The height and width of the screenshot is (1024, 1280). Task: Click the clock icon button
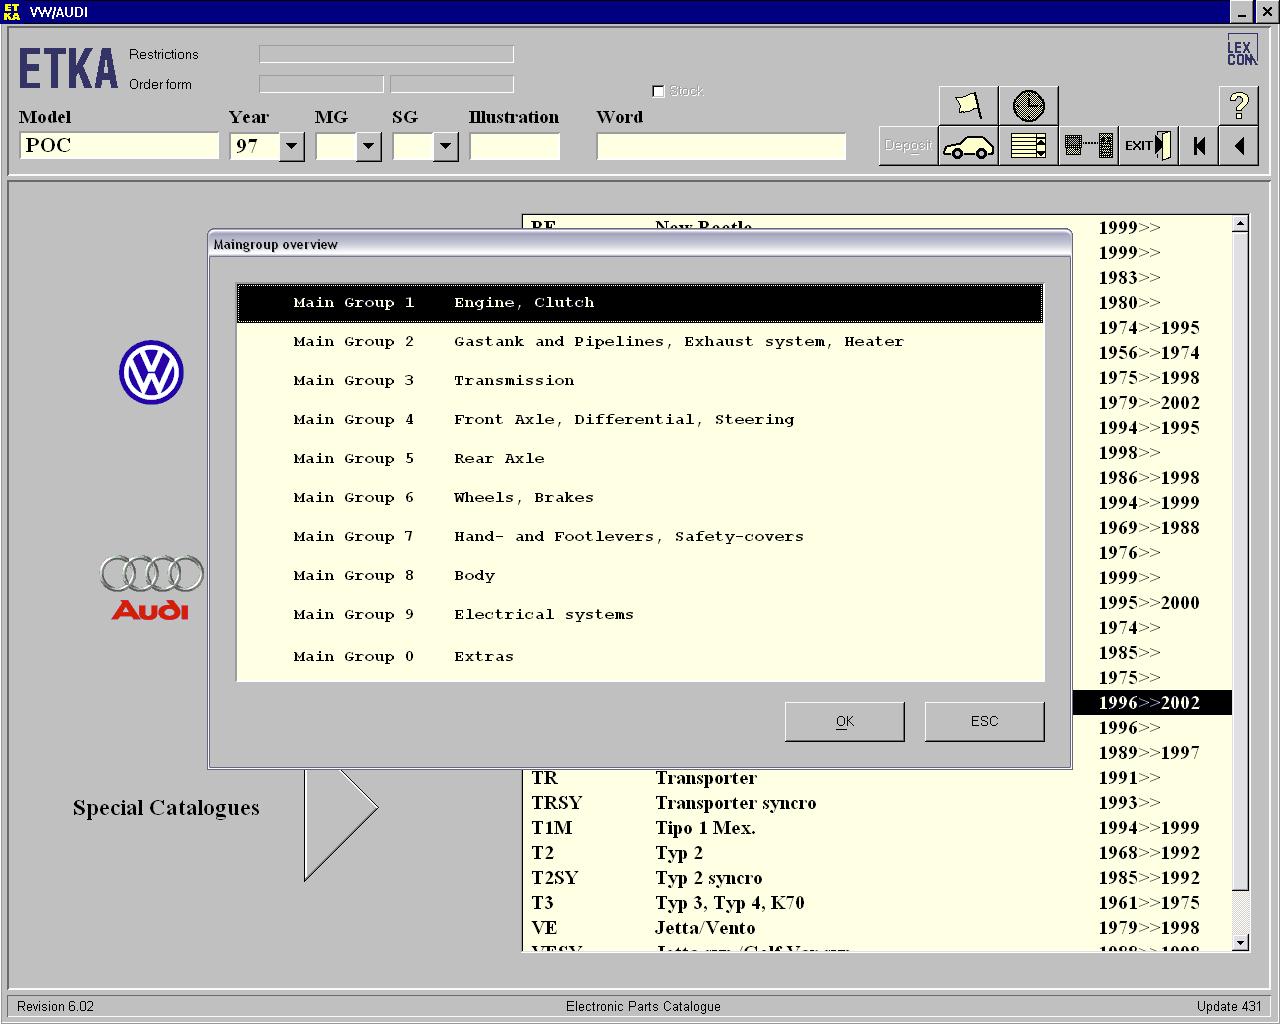pos(1028,105)
